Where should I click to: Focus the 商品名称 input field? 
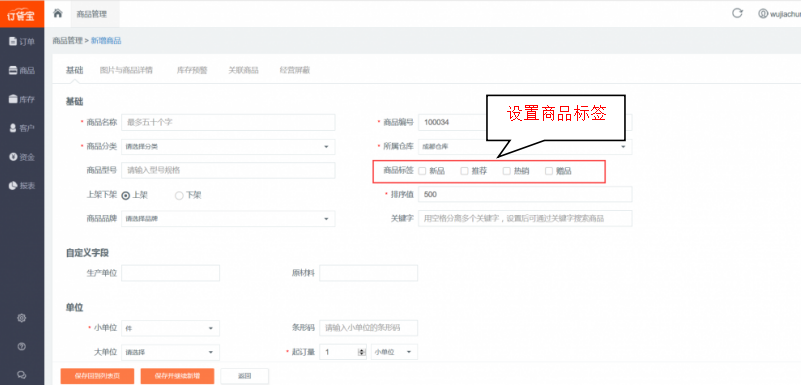(228, 123)
